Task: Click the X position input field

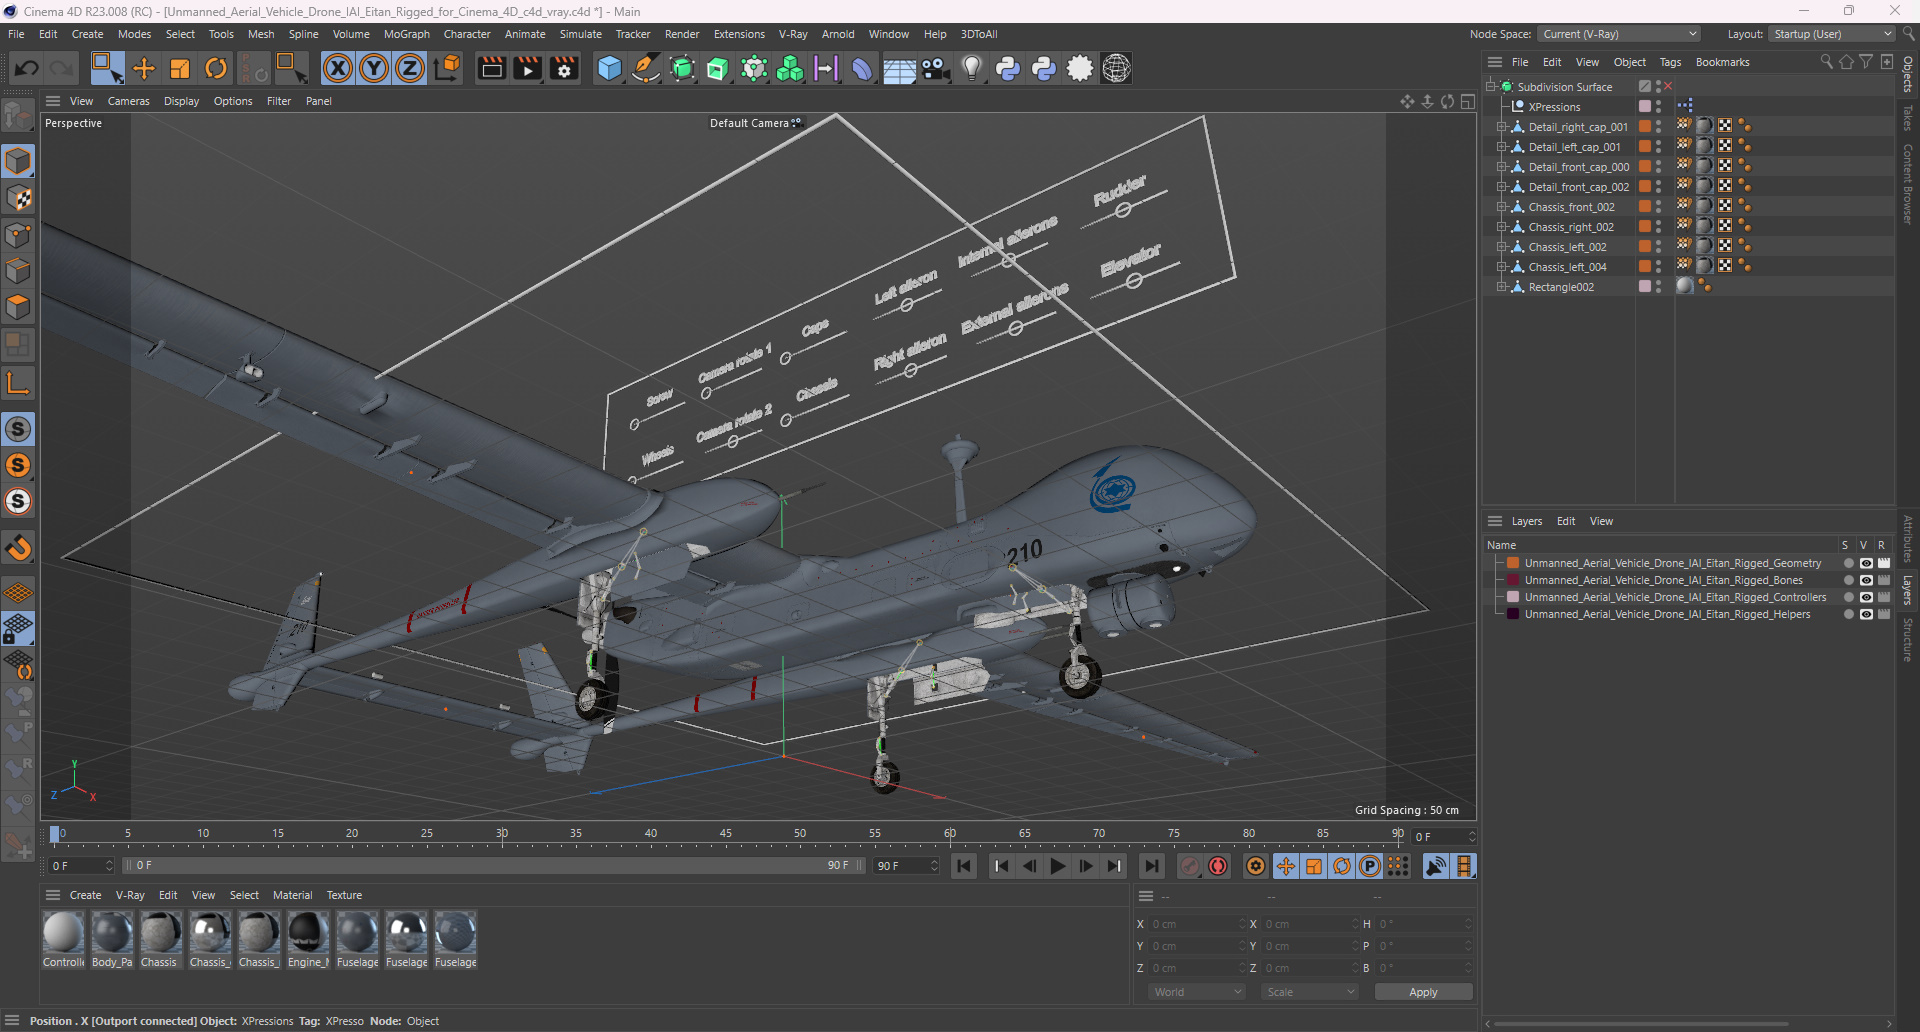Action: [x=1195, y=924]
